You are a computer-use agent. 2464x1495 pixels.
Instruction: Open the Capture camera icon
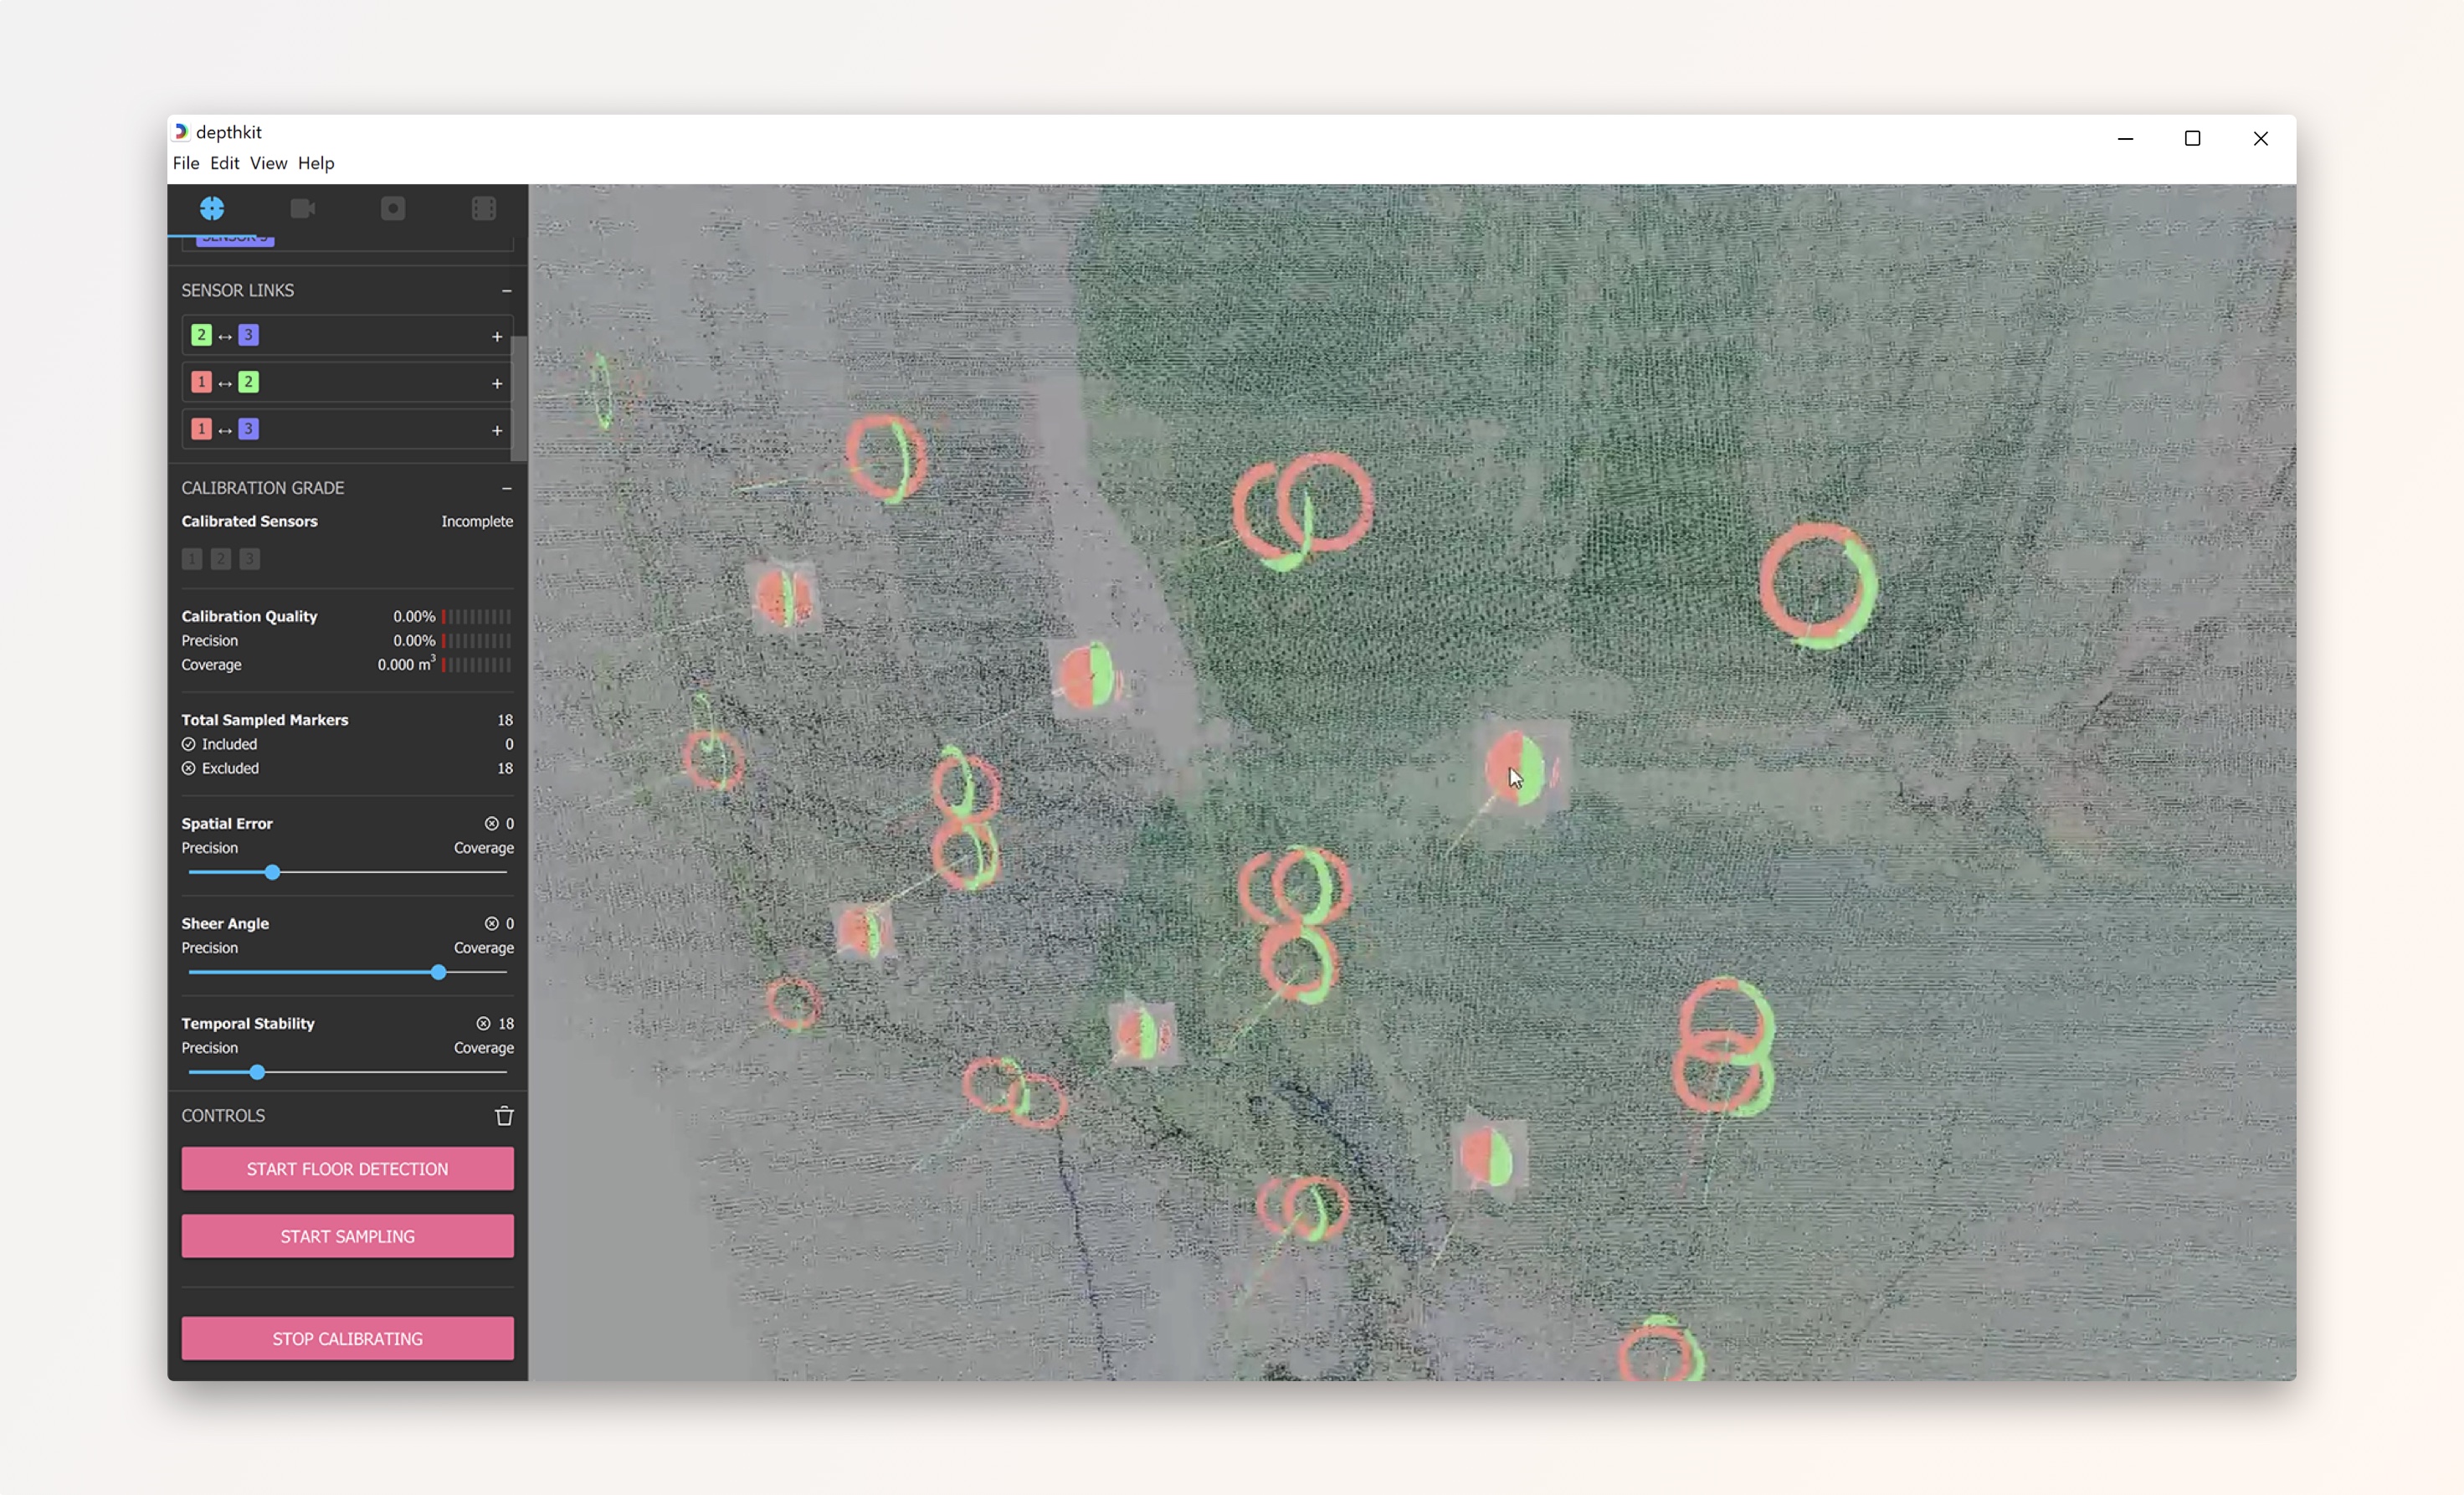(304, 208)
